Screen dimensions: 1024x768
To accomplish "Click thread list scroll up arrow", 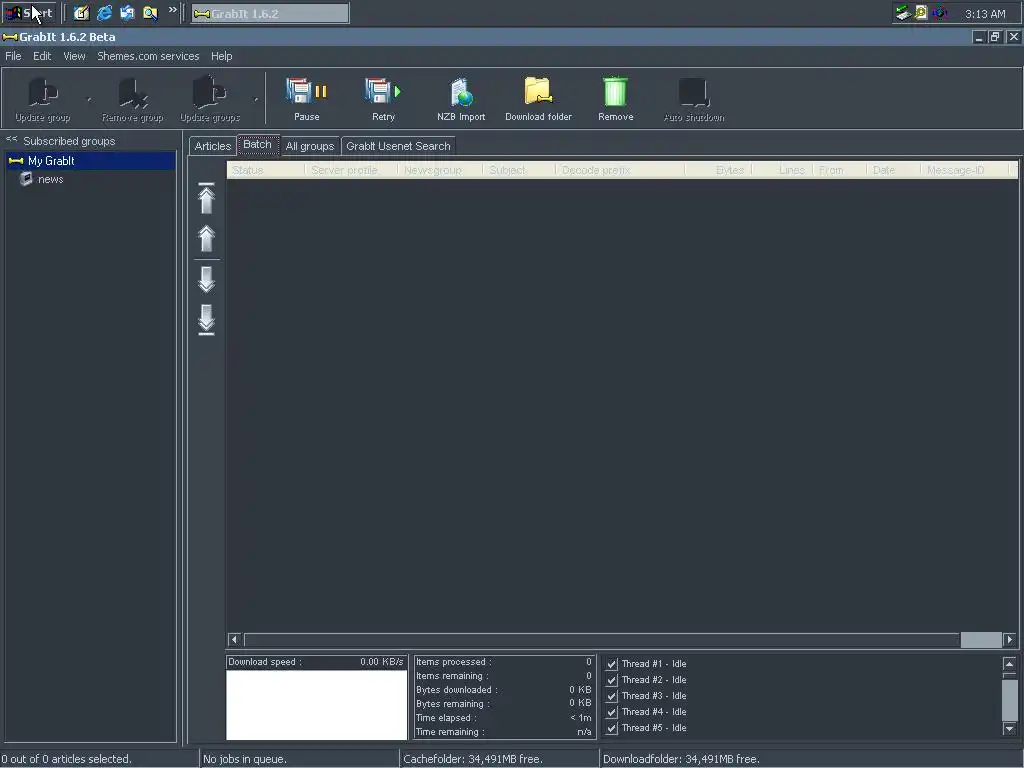I will 1009,664.
